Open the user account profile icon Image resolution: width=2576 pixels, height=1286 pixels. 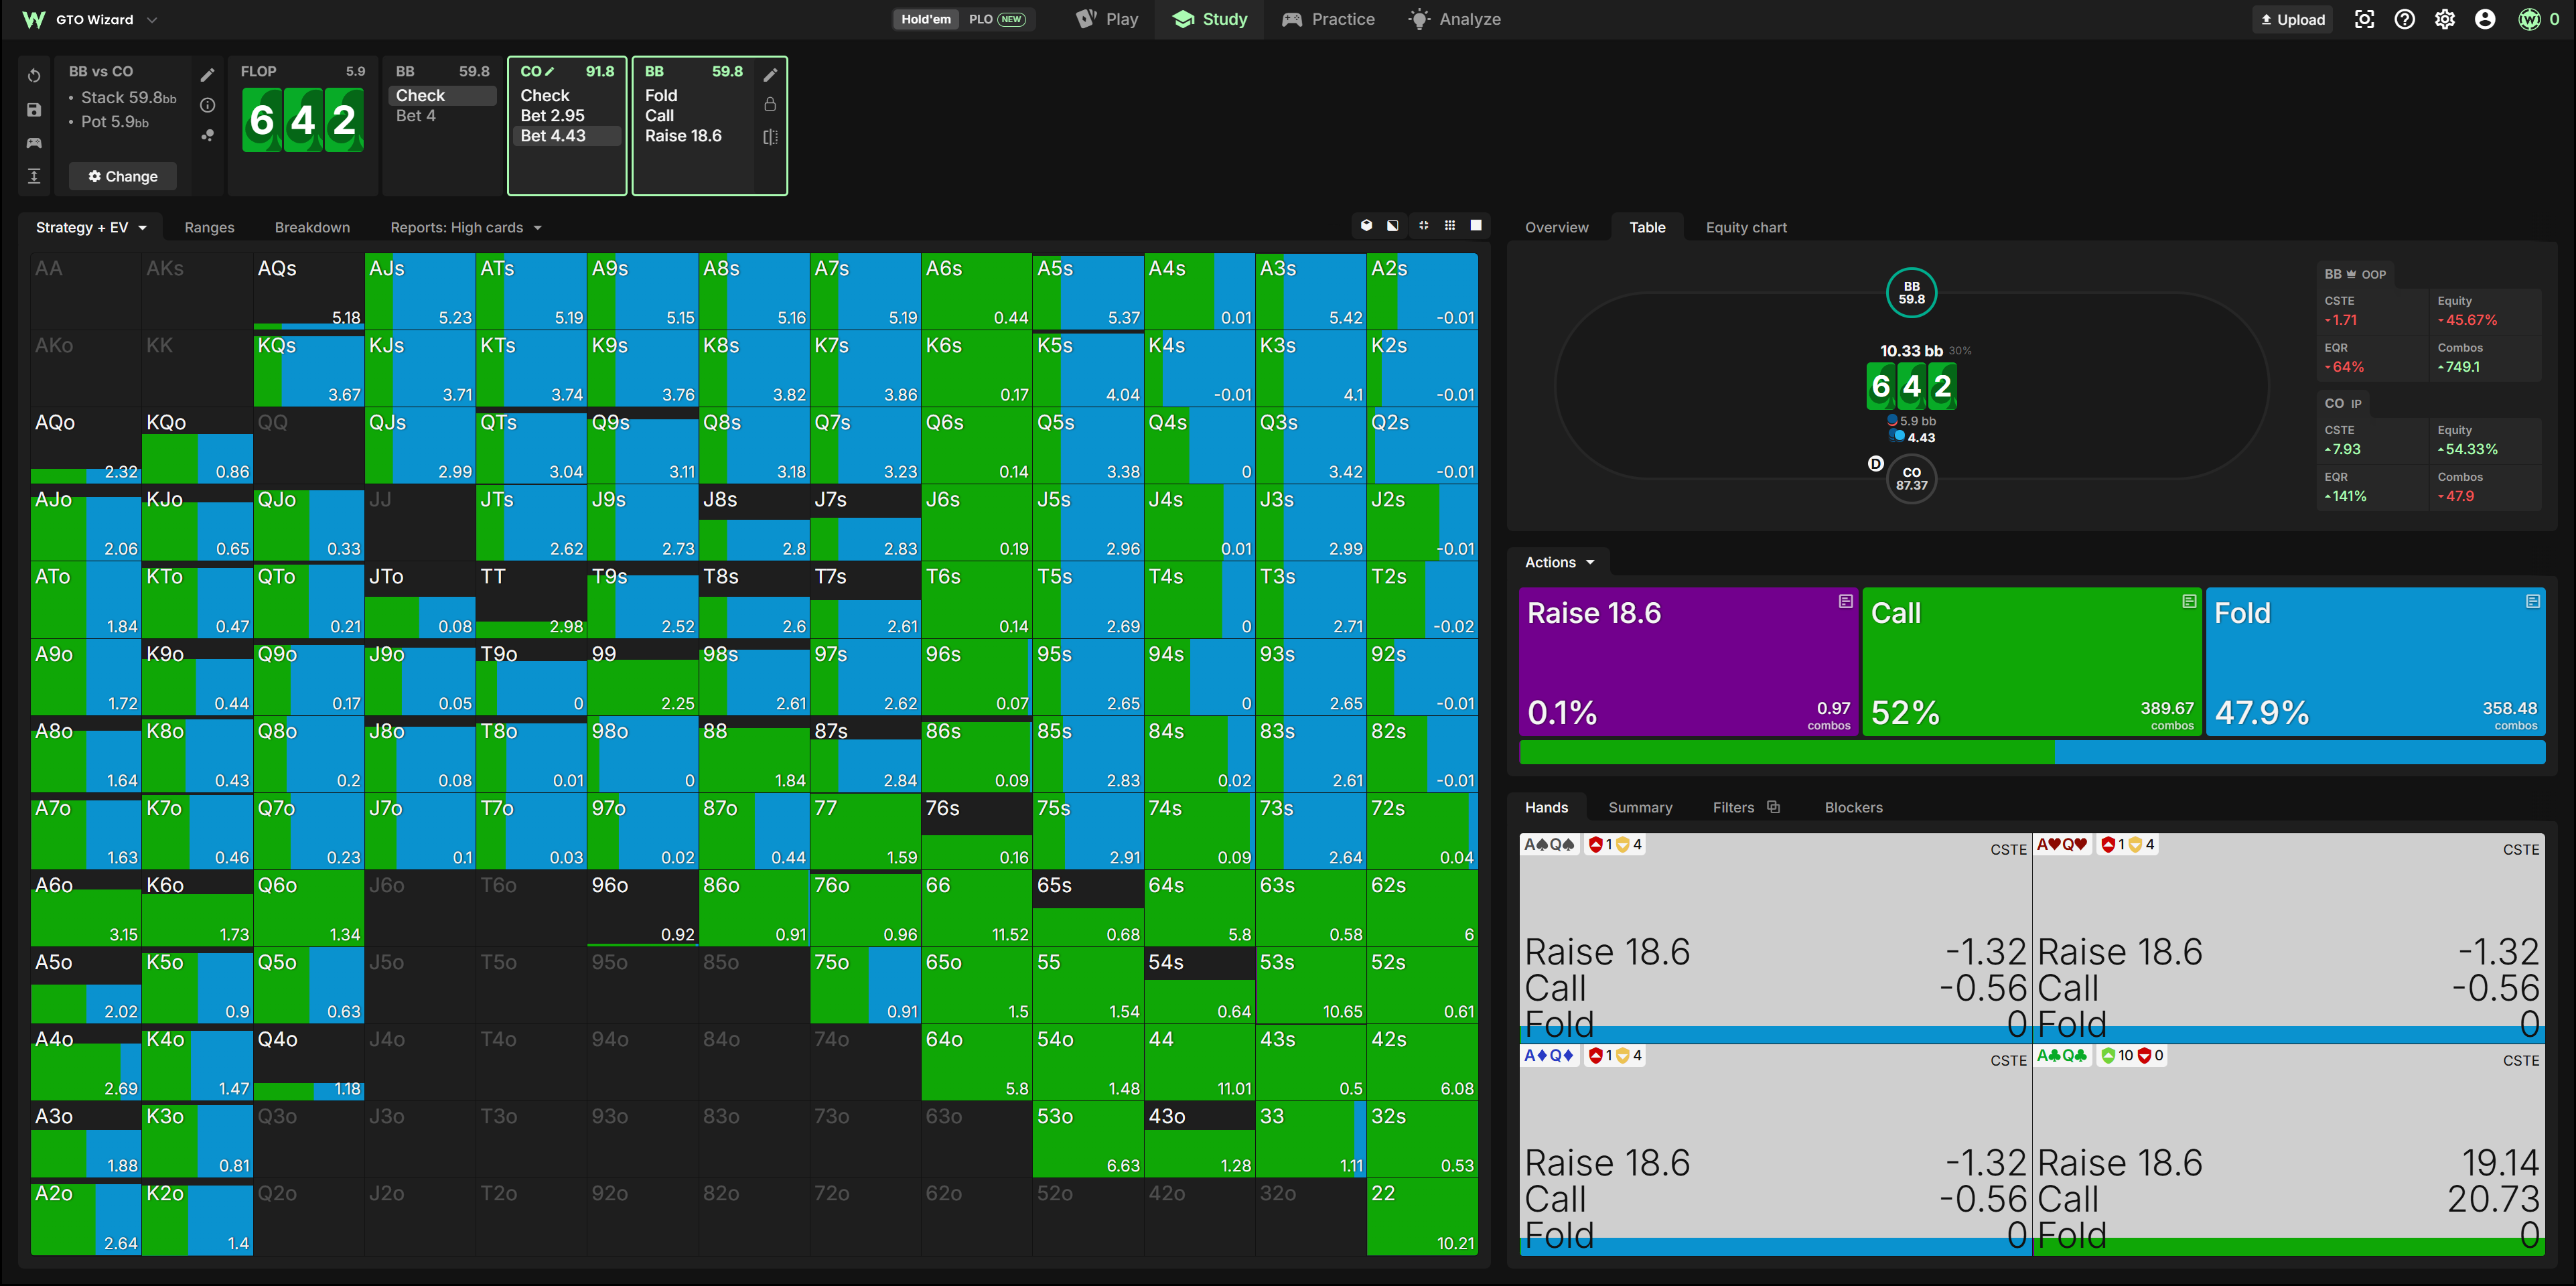click(x=2484, y=19)
